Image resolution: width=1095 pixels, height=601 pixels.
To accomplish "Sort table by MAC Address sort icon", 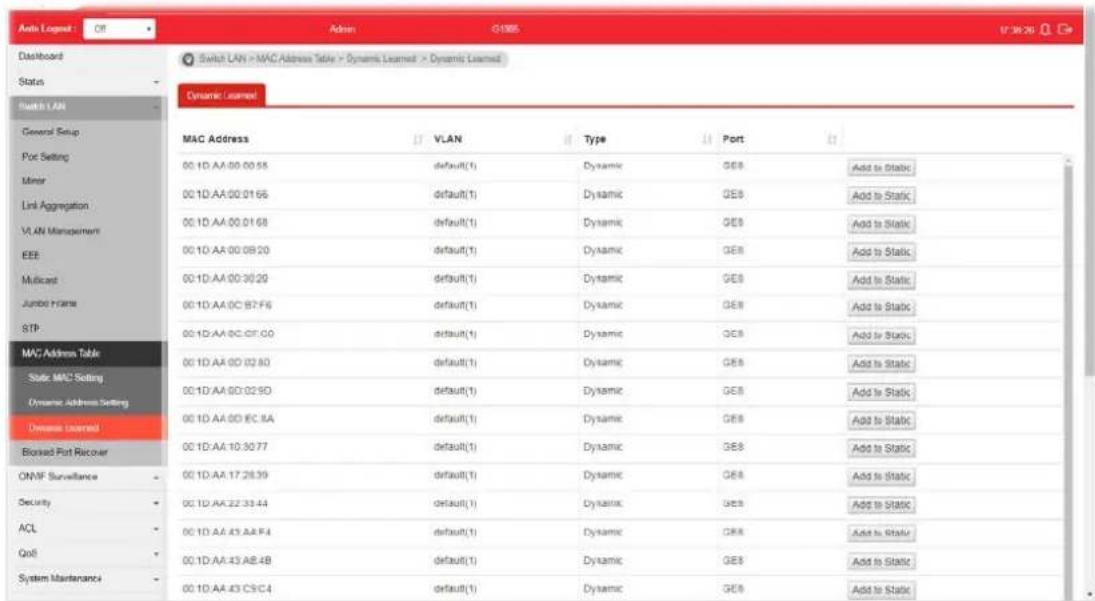I will pos(418,140).
